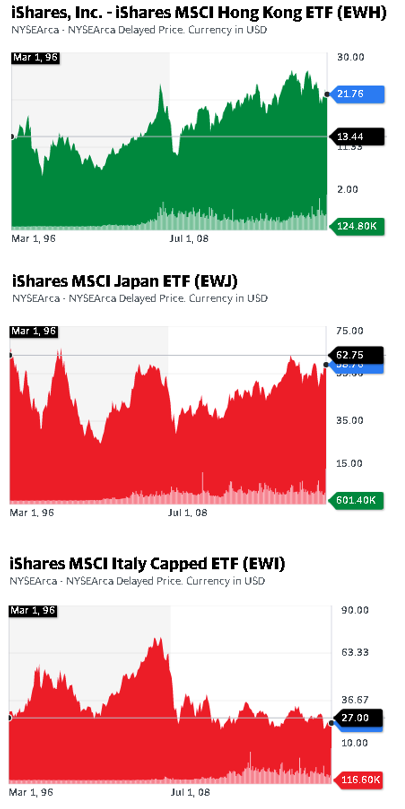Click the EWH volume label 124.80K

point(358,226)
